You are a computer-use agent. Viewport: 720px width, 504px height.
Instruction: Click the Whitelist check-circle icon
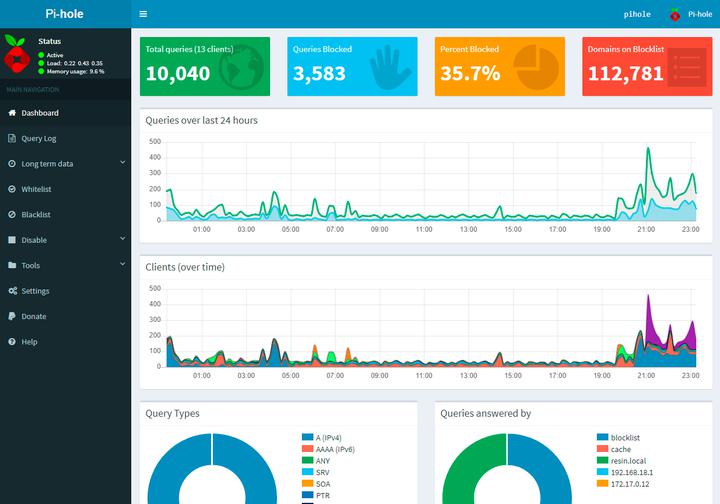(x=12, y=189)
